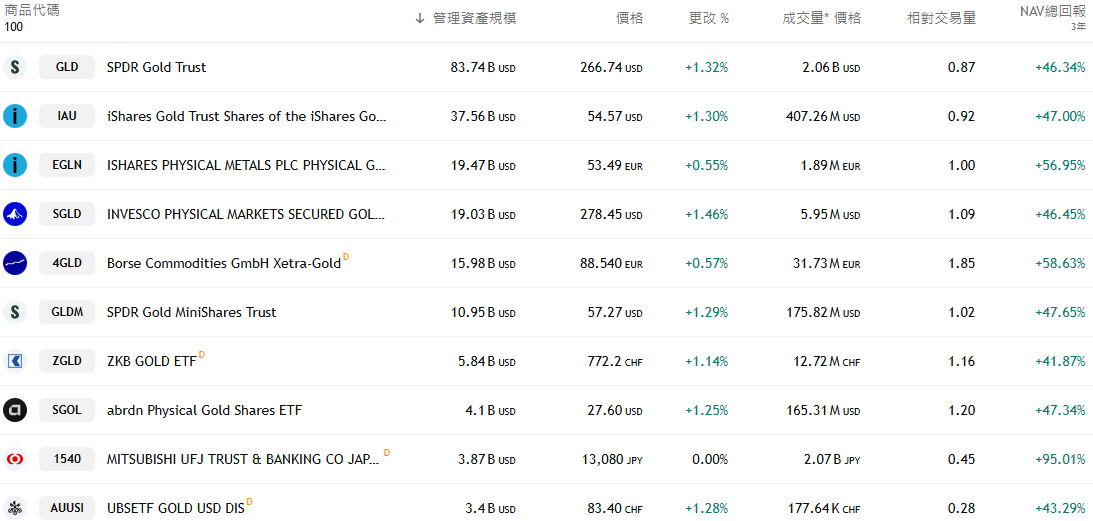Open the AUUSI ticker badge
1093x521 pixels.
67,508
